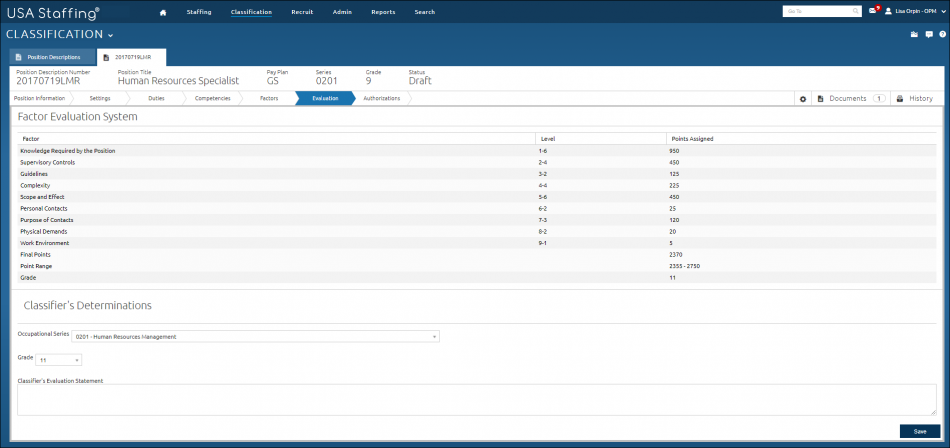Go to the home icon
Screen dimensions: 950x448
pos(162,12)
